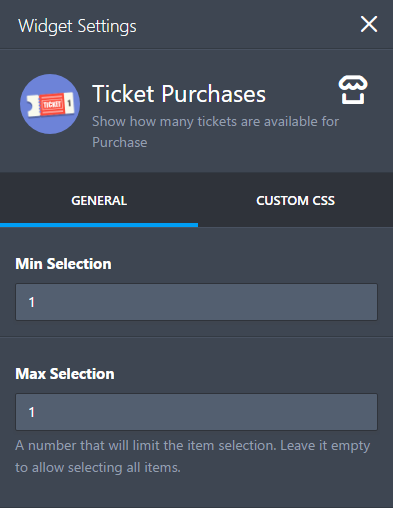Open the storefront icon beside Ticket Purchases
393x508 pixels.
coord(353,90)
